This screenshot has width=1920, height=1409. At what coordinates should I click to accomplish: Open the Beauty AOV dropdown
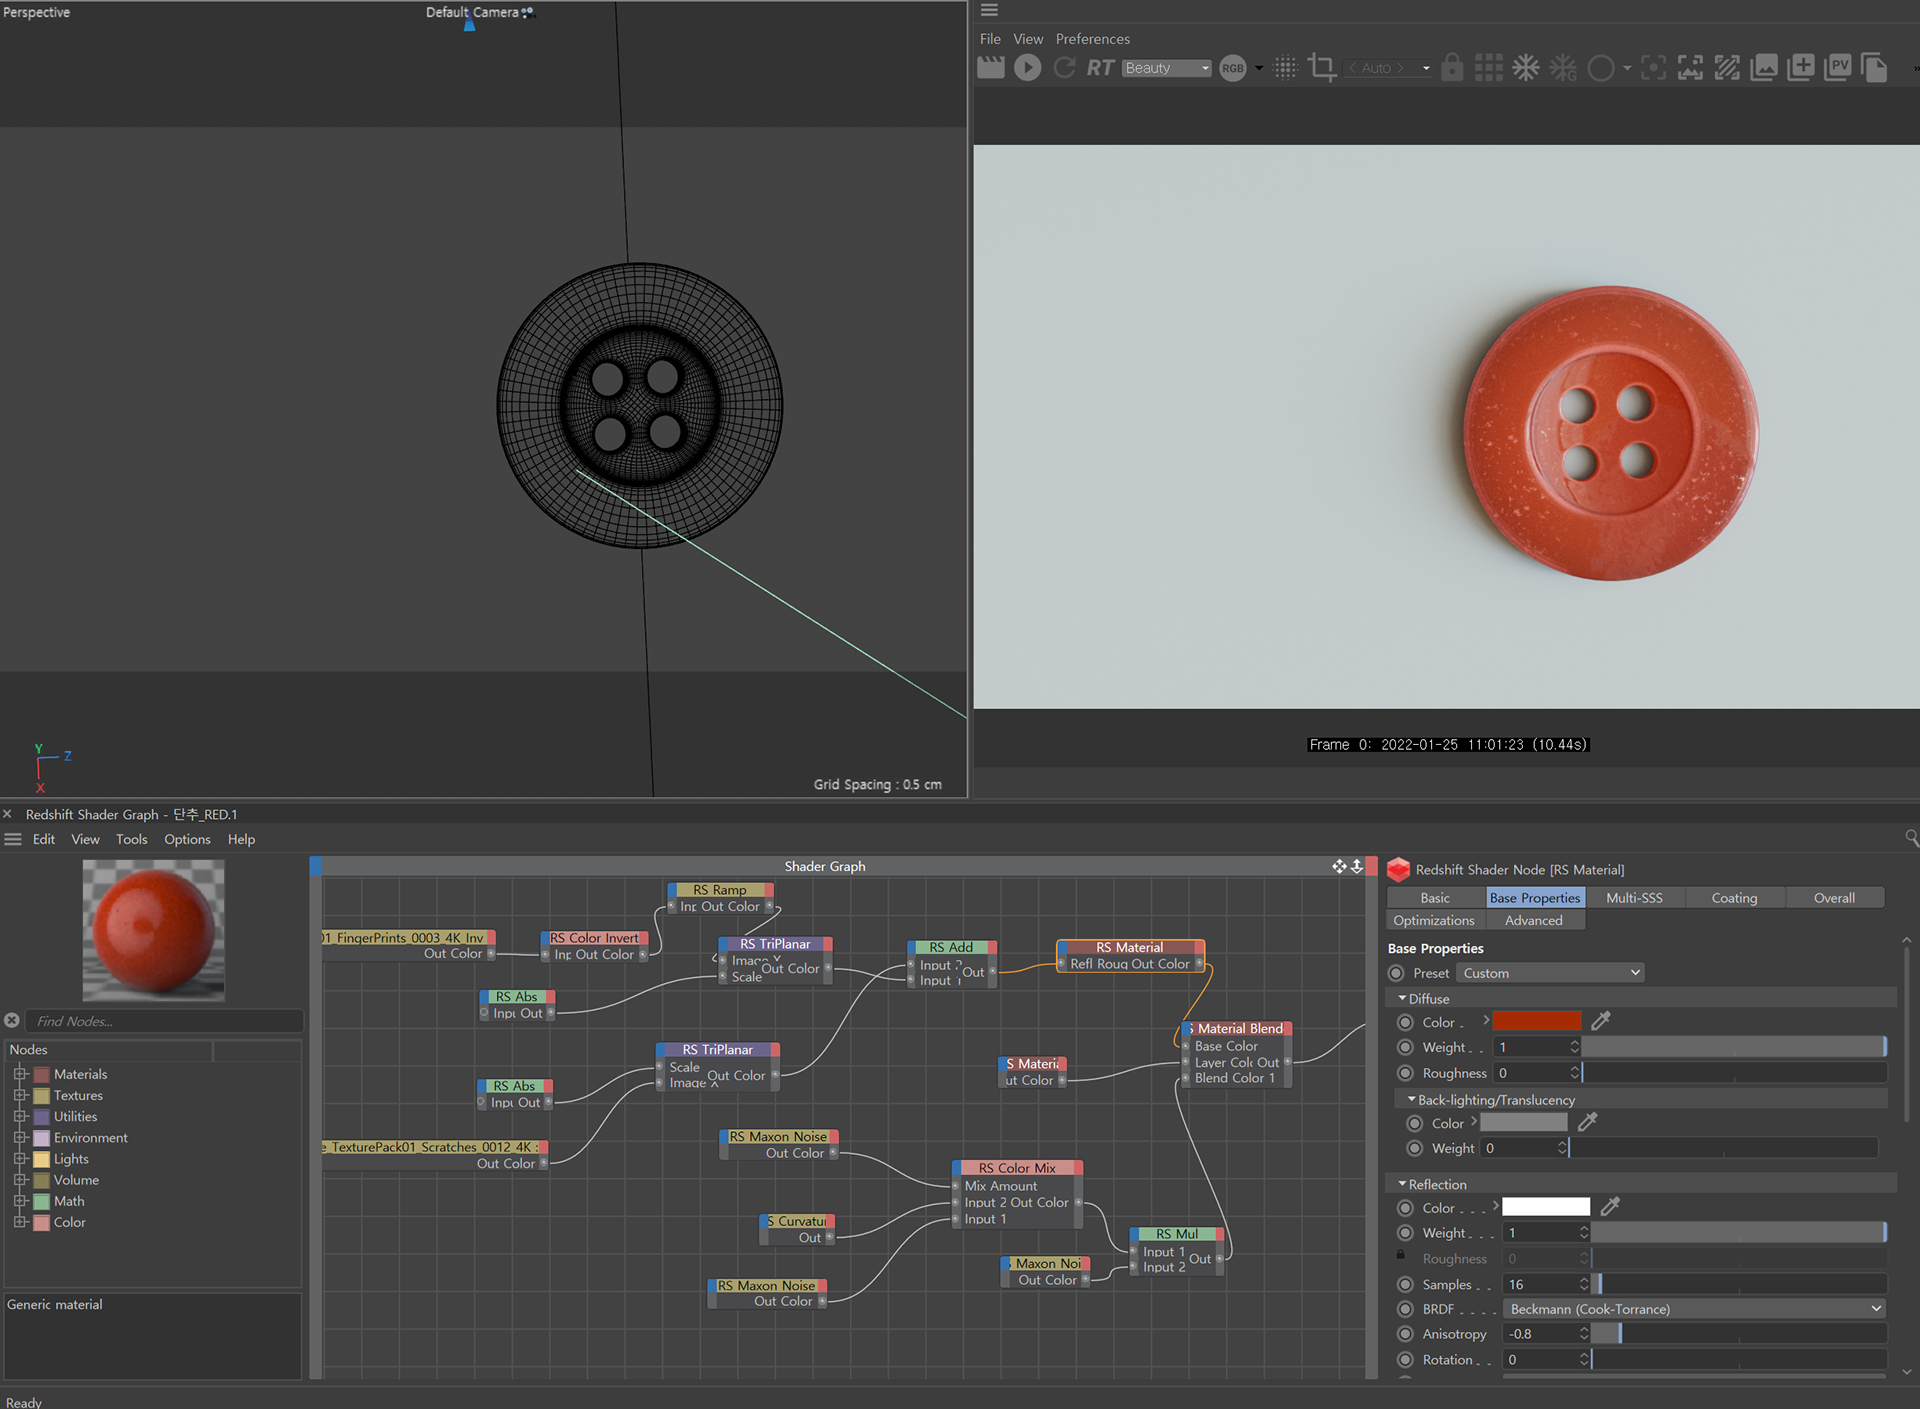pos(1166,68)
